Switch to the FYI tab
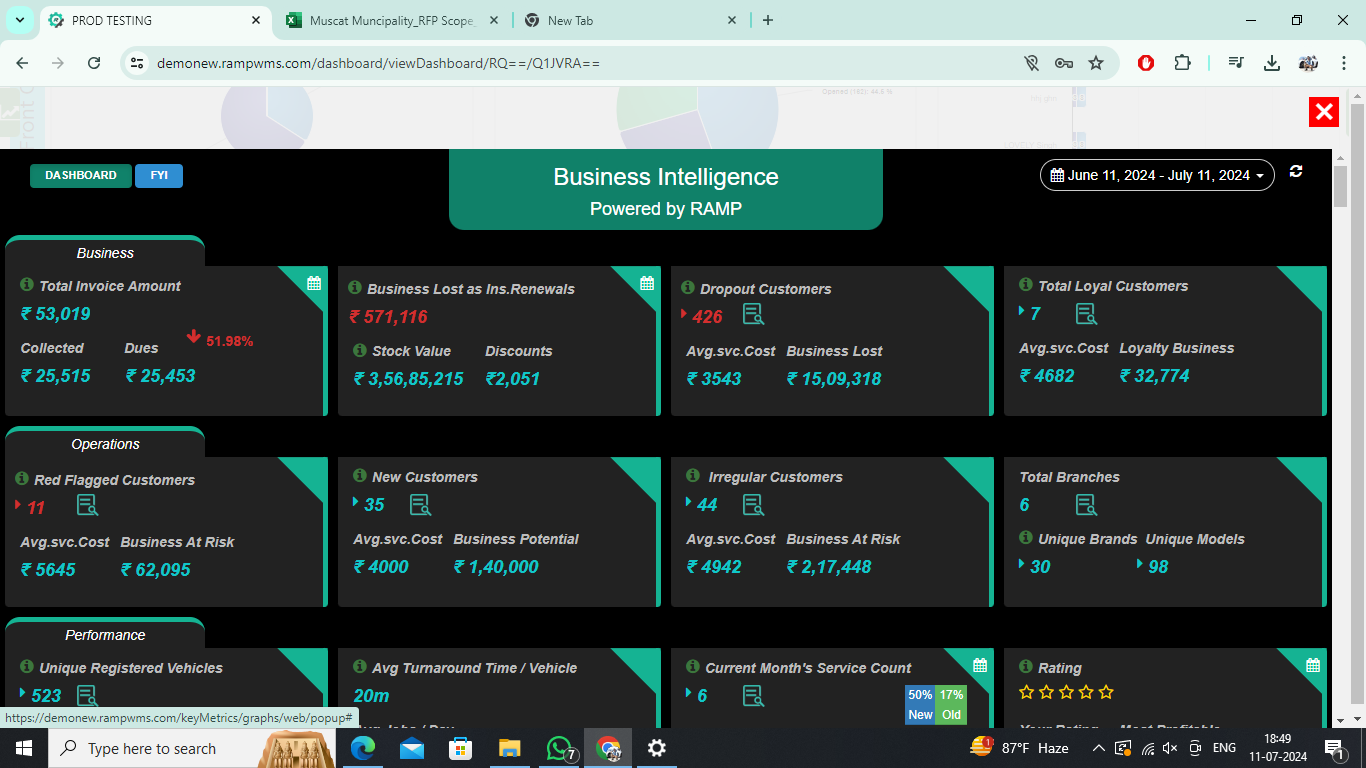 point(158,175)
